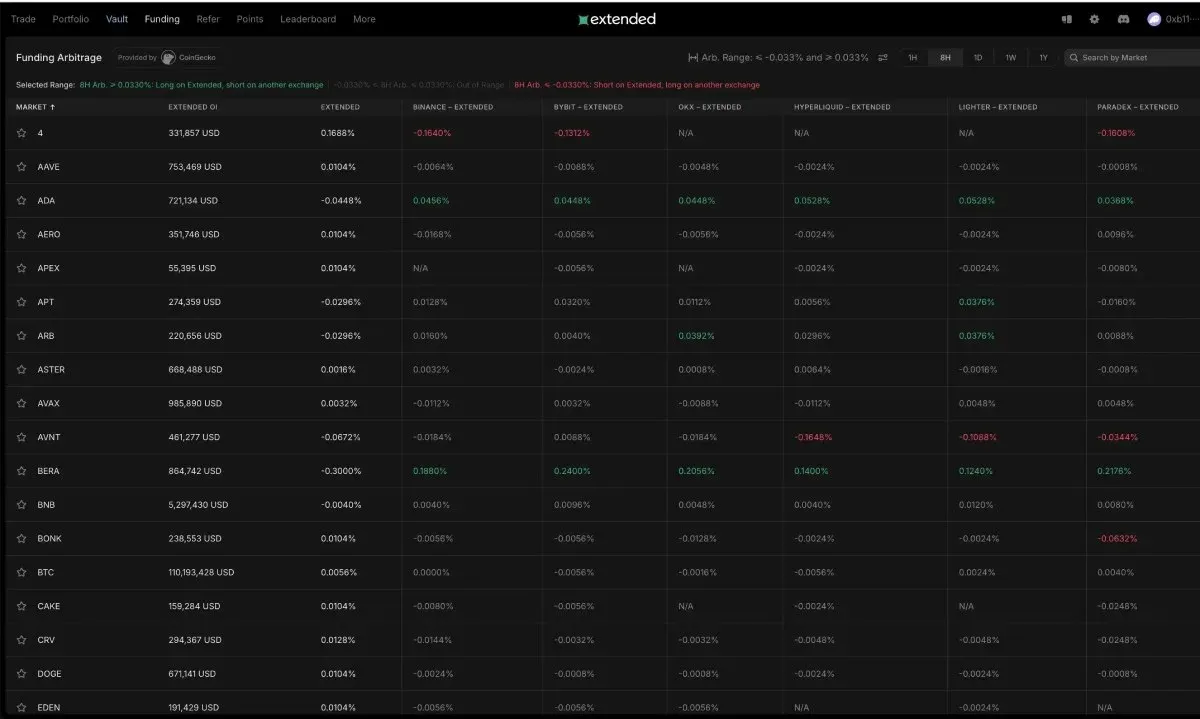
Task: Click ADA Binance 0.0456% value
Action: pyautogui.click(x=431, y=201)
